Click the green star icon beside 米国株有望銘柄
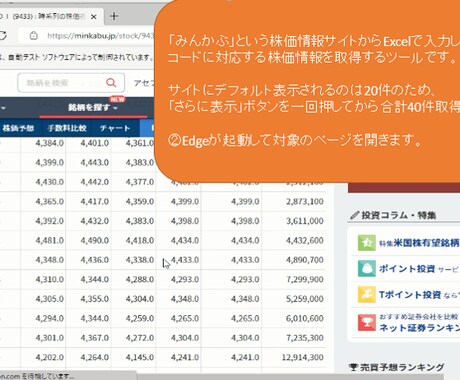460x380 pixels. click(x=367, y=243)
